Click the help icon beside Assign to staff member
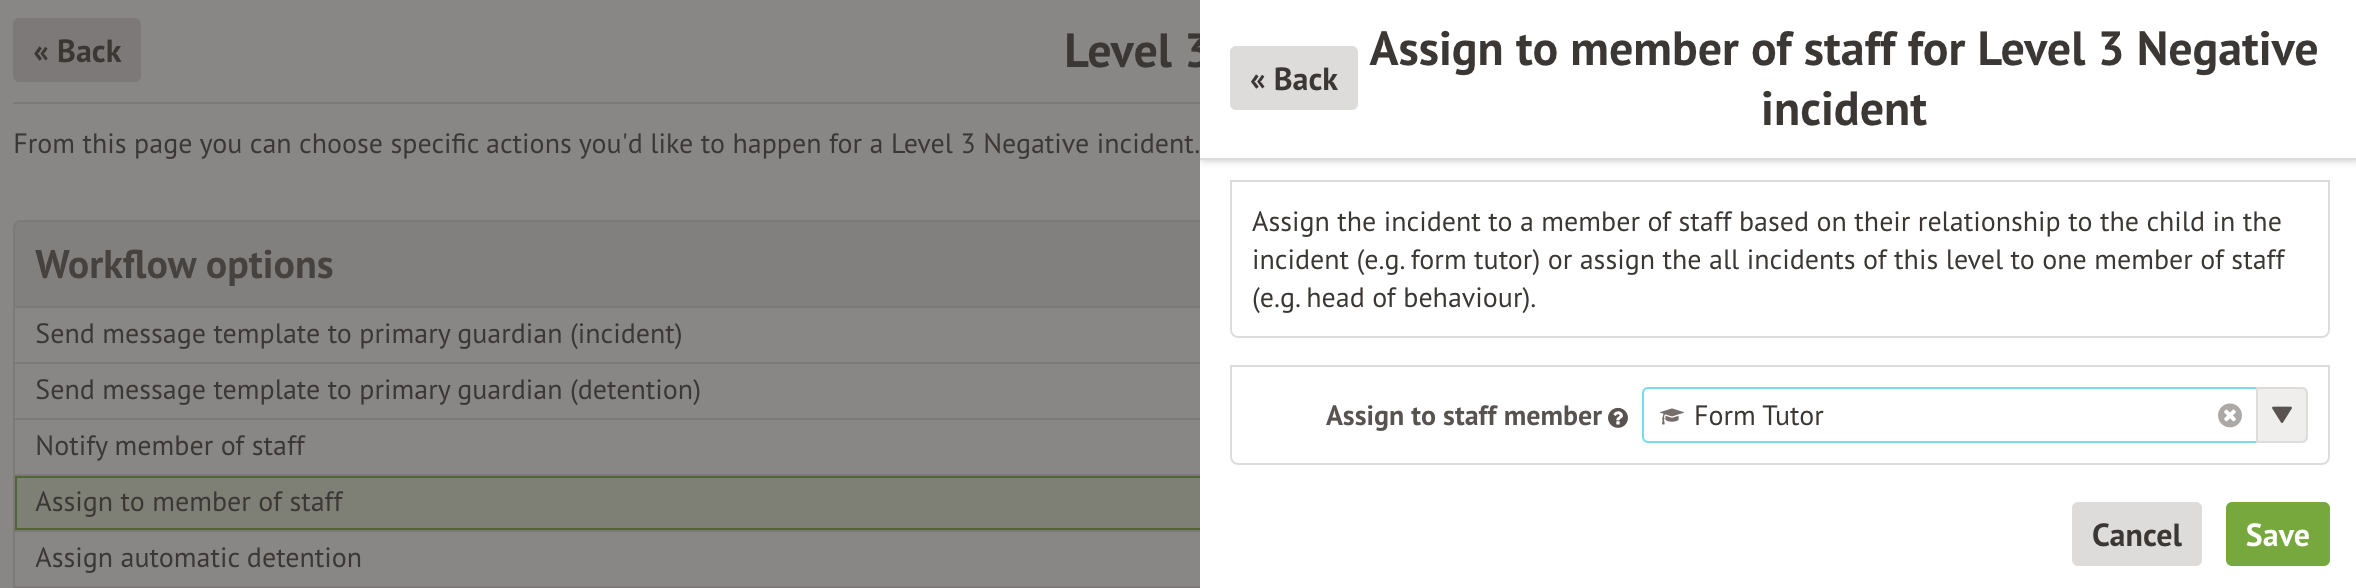Viewport: 2356px width, 588px height. tap(1618, 418)
